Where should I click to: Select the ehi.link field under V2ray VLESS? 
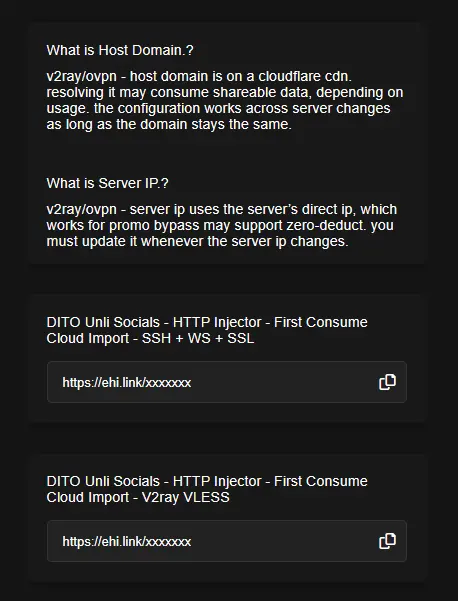tap(227, 541)
